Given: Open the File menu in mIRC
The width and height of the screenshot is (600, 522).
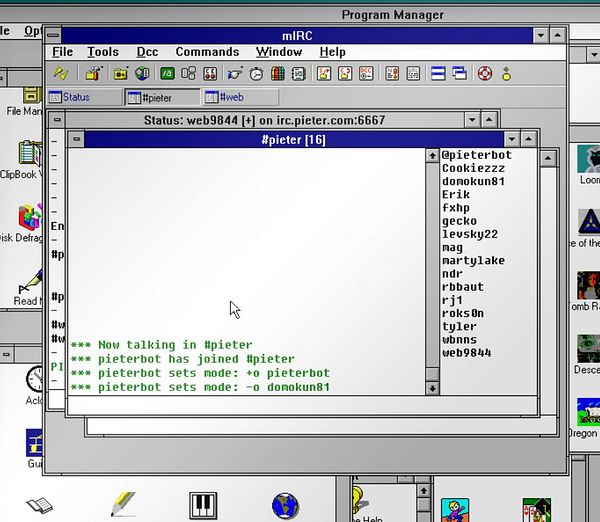Looking at the screenshot, I should click(63, 52).
